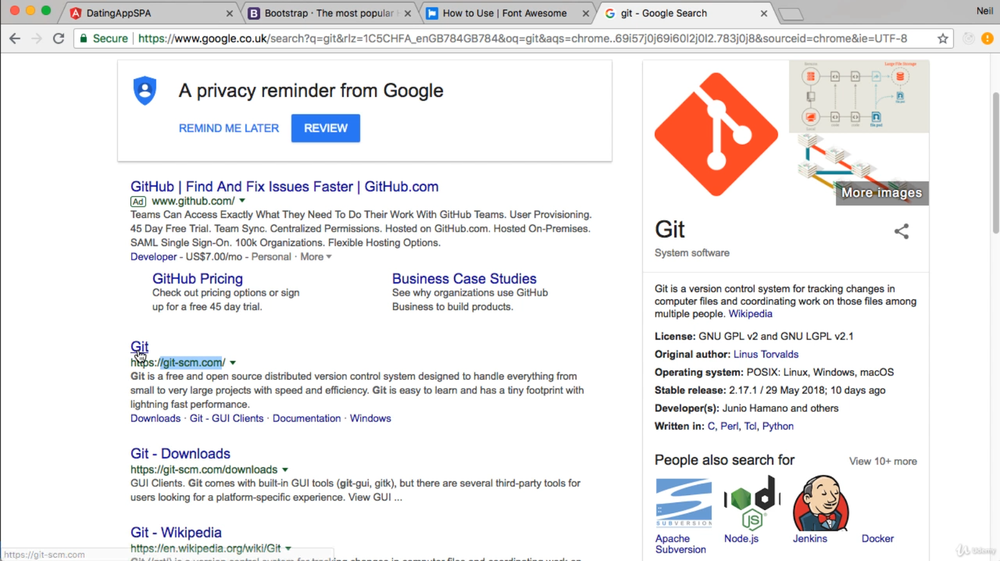Reload the page with refresh icon
The image size is (1000, 561).
click(58, 39)
